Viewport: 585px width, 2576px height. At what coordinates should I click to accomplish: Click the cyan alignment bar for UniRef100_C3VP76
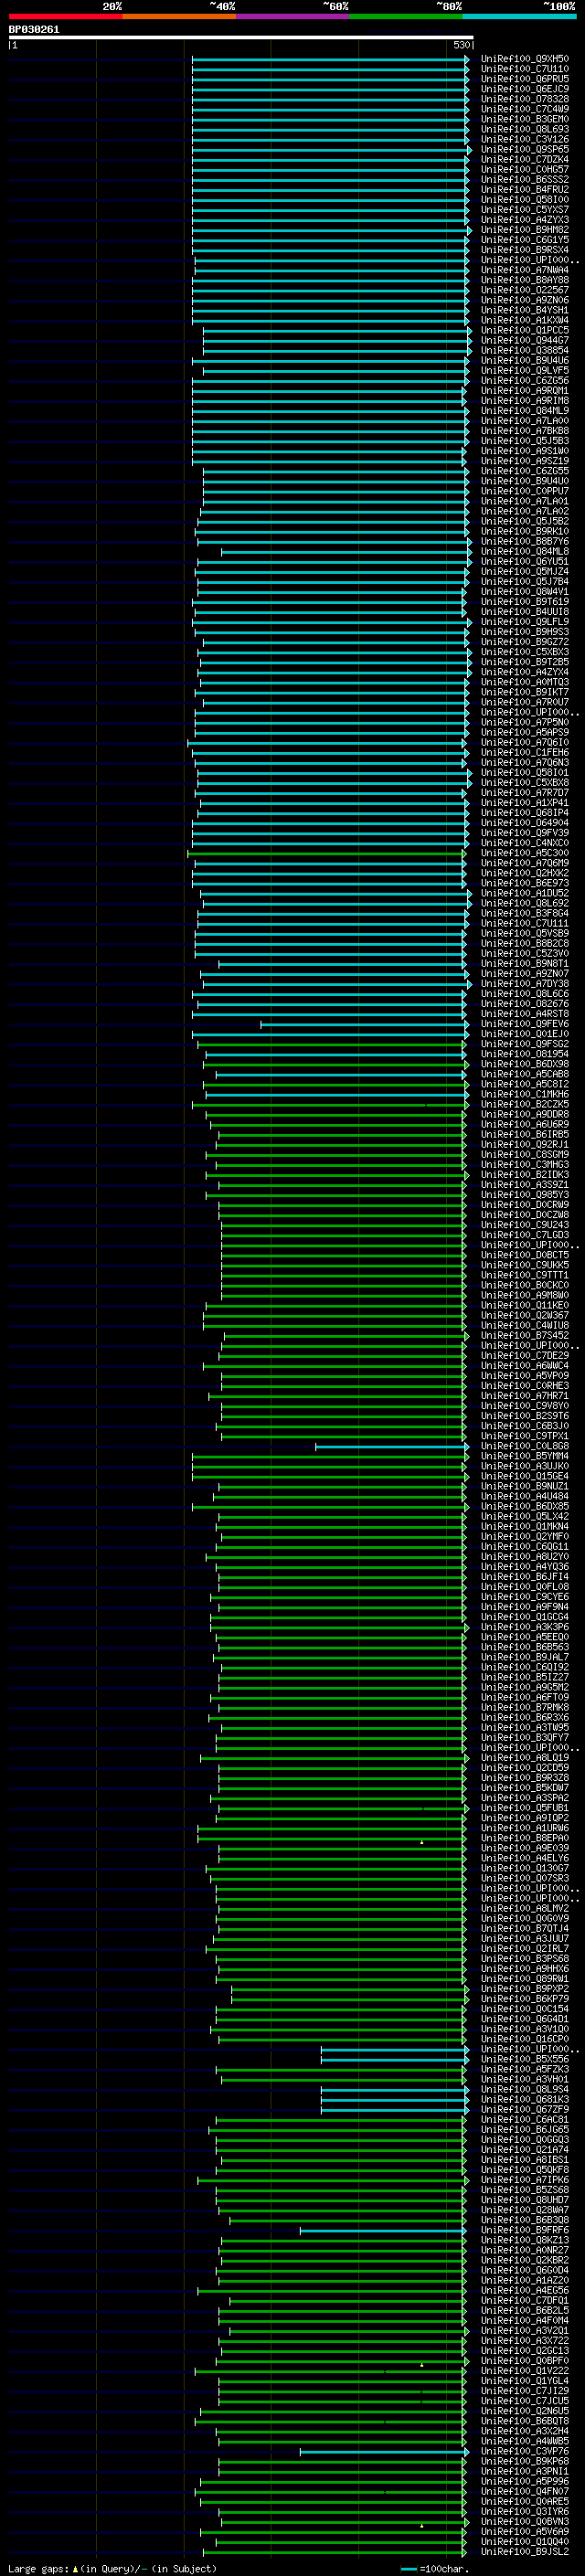coord(384,2451)
